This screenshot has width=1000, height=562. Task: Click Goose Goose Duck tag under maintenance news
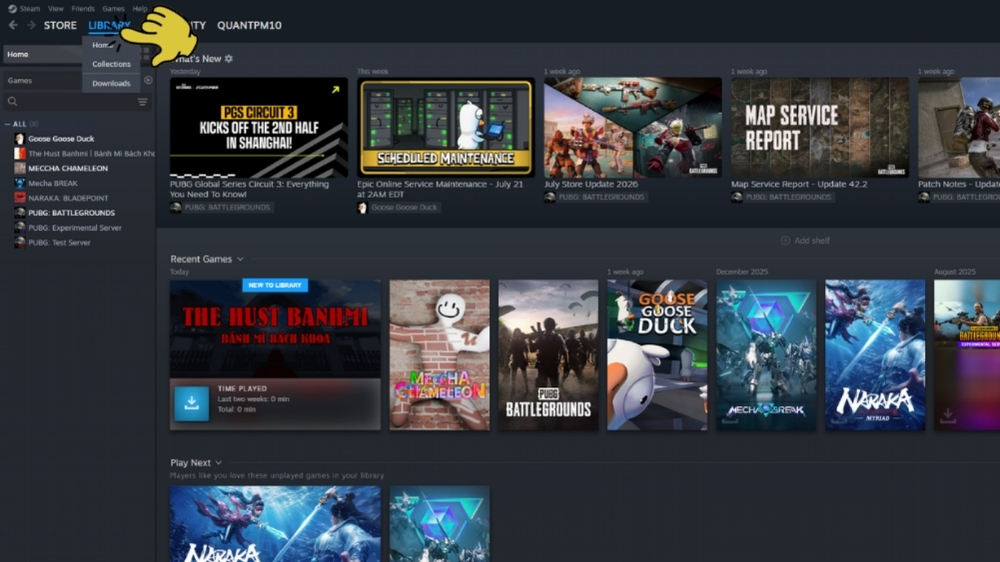[x=397, y=207]
